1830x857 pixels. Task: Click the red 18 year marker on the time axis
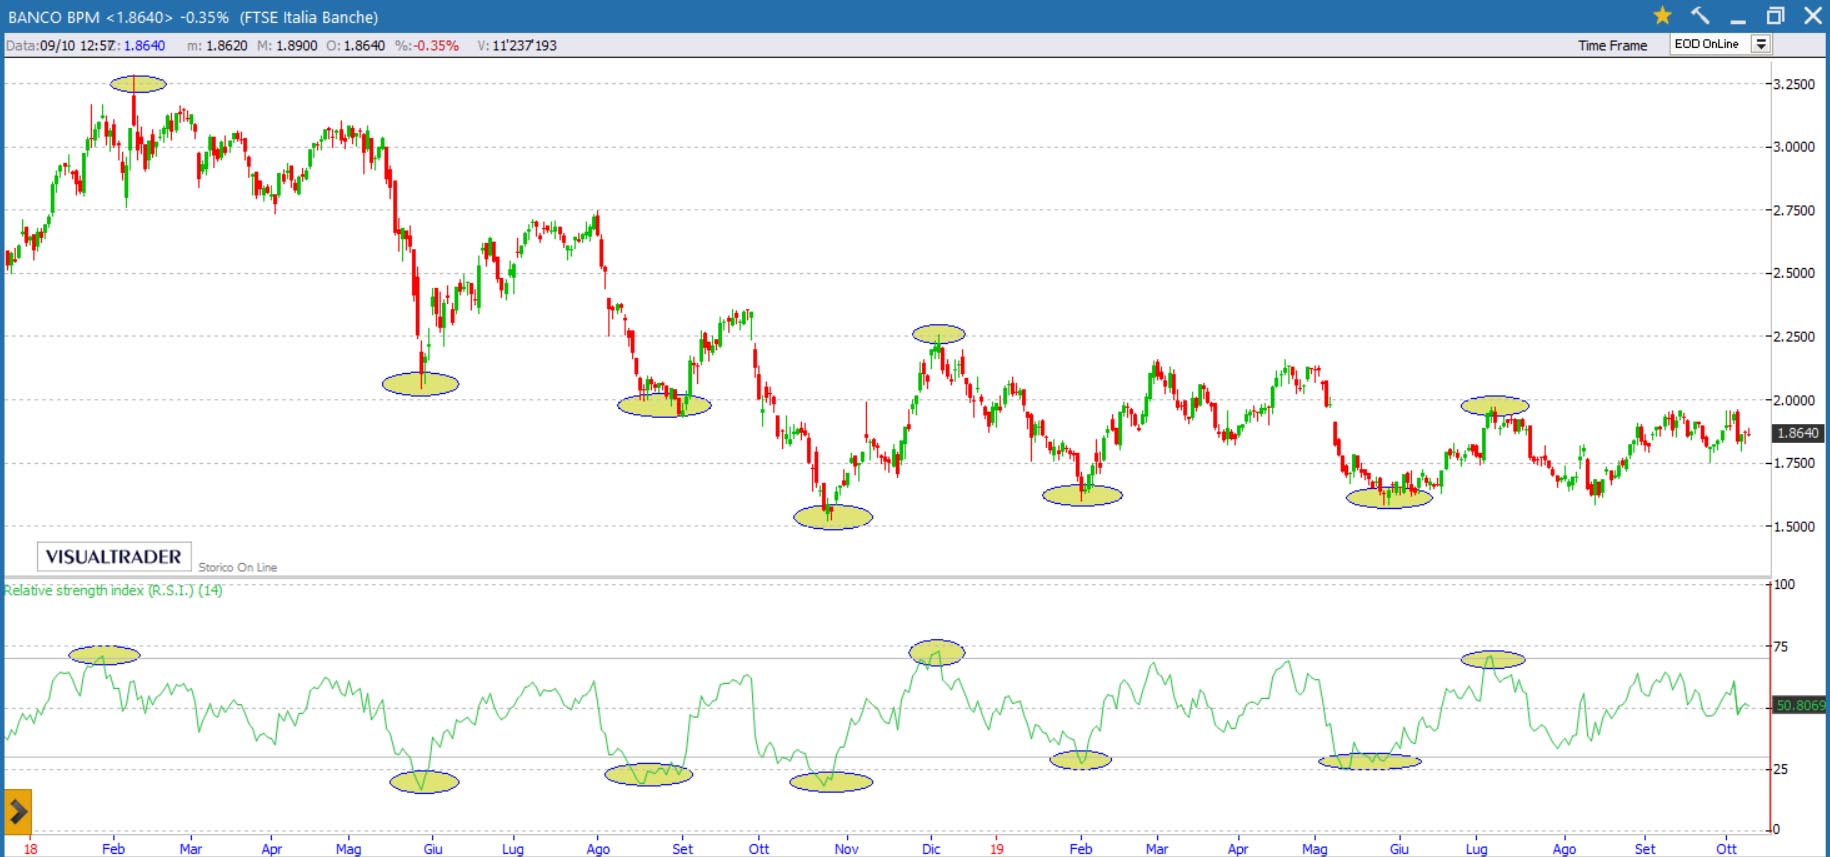(30, 848)
